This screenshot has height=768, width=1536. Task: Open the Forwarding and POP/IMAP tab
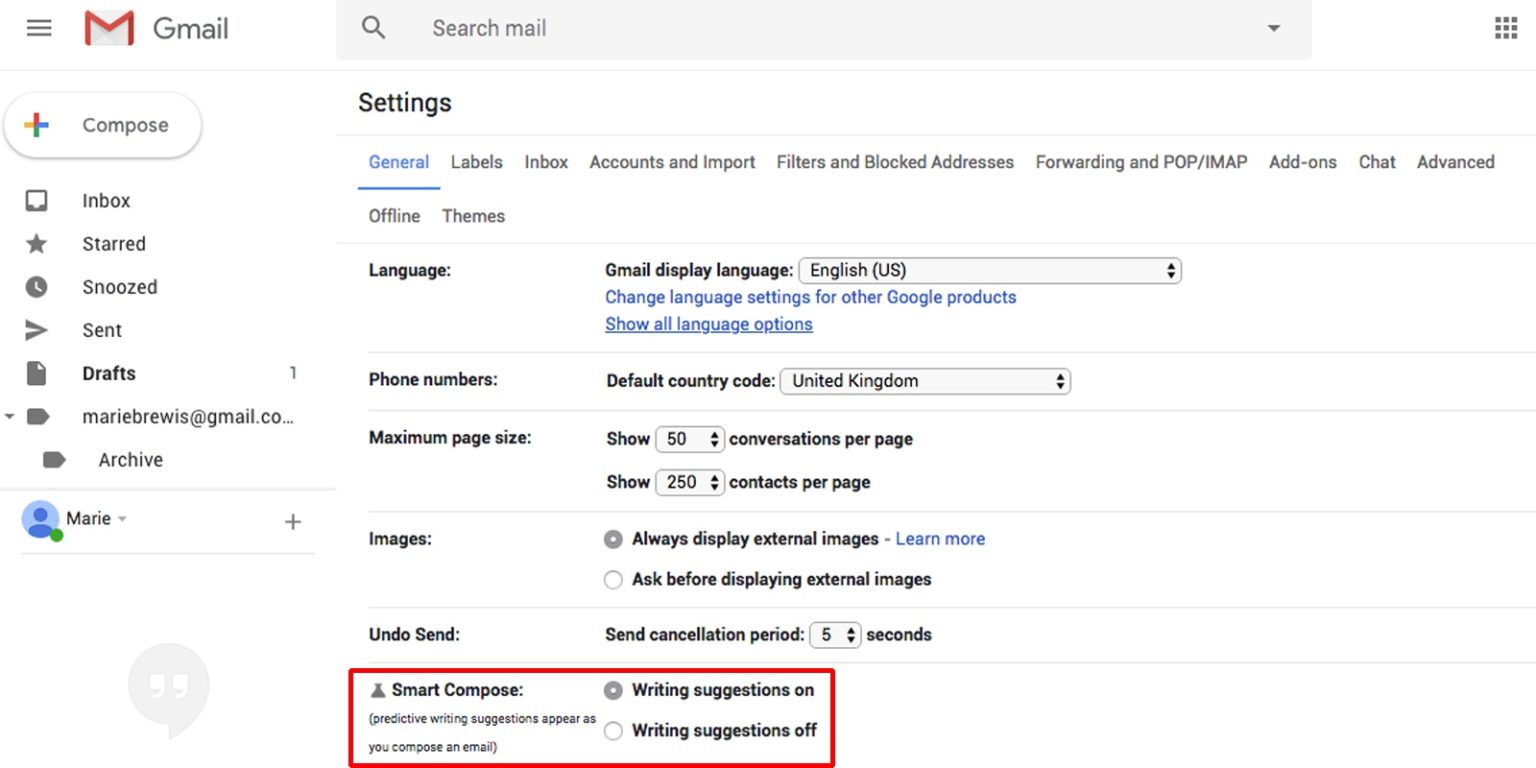(x=1140, y=162)
